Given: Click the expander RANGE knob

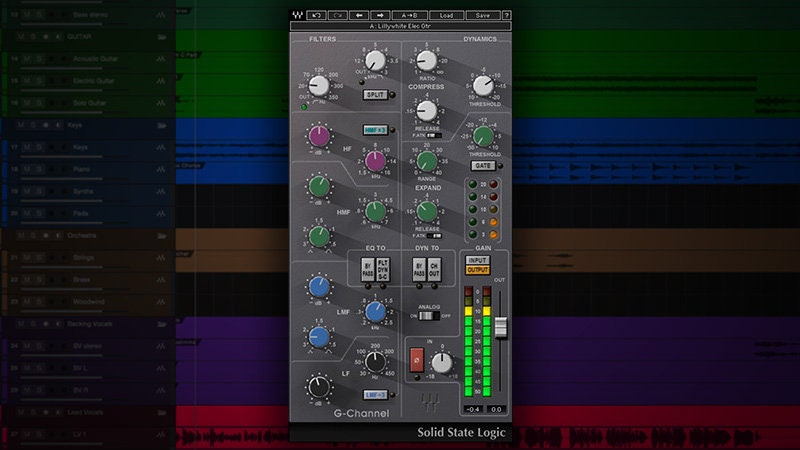Looking at the screenshot, I should tap(427, 161).
